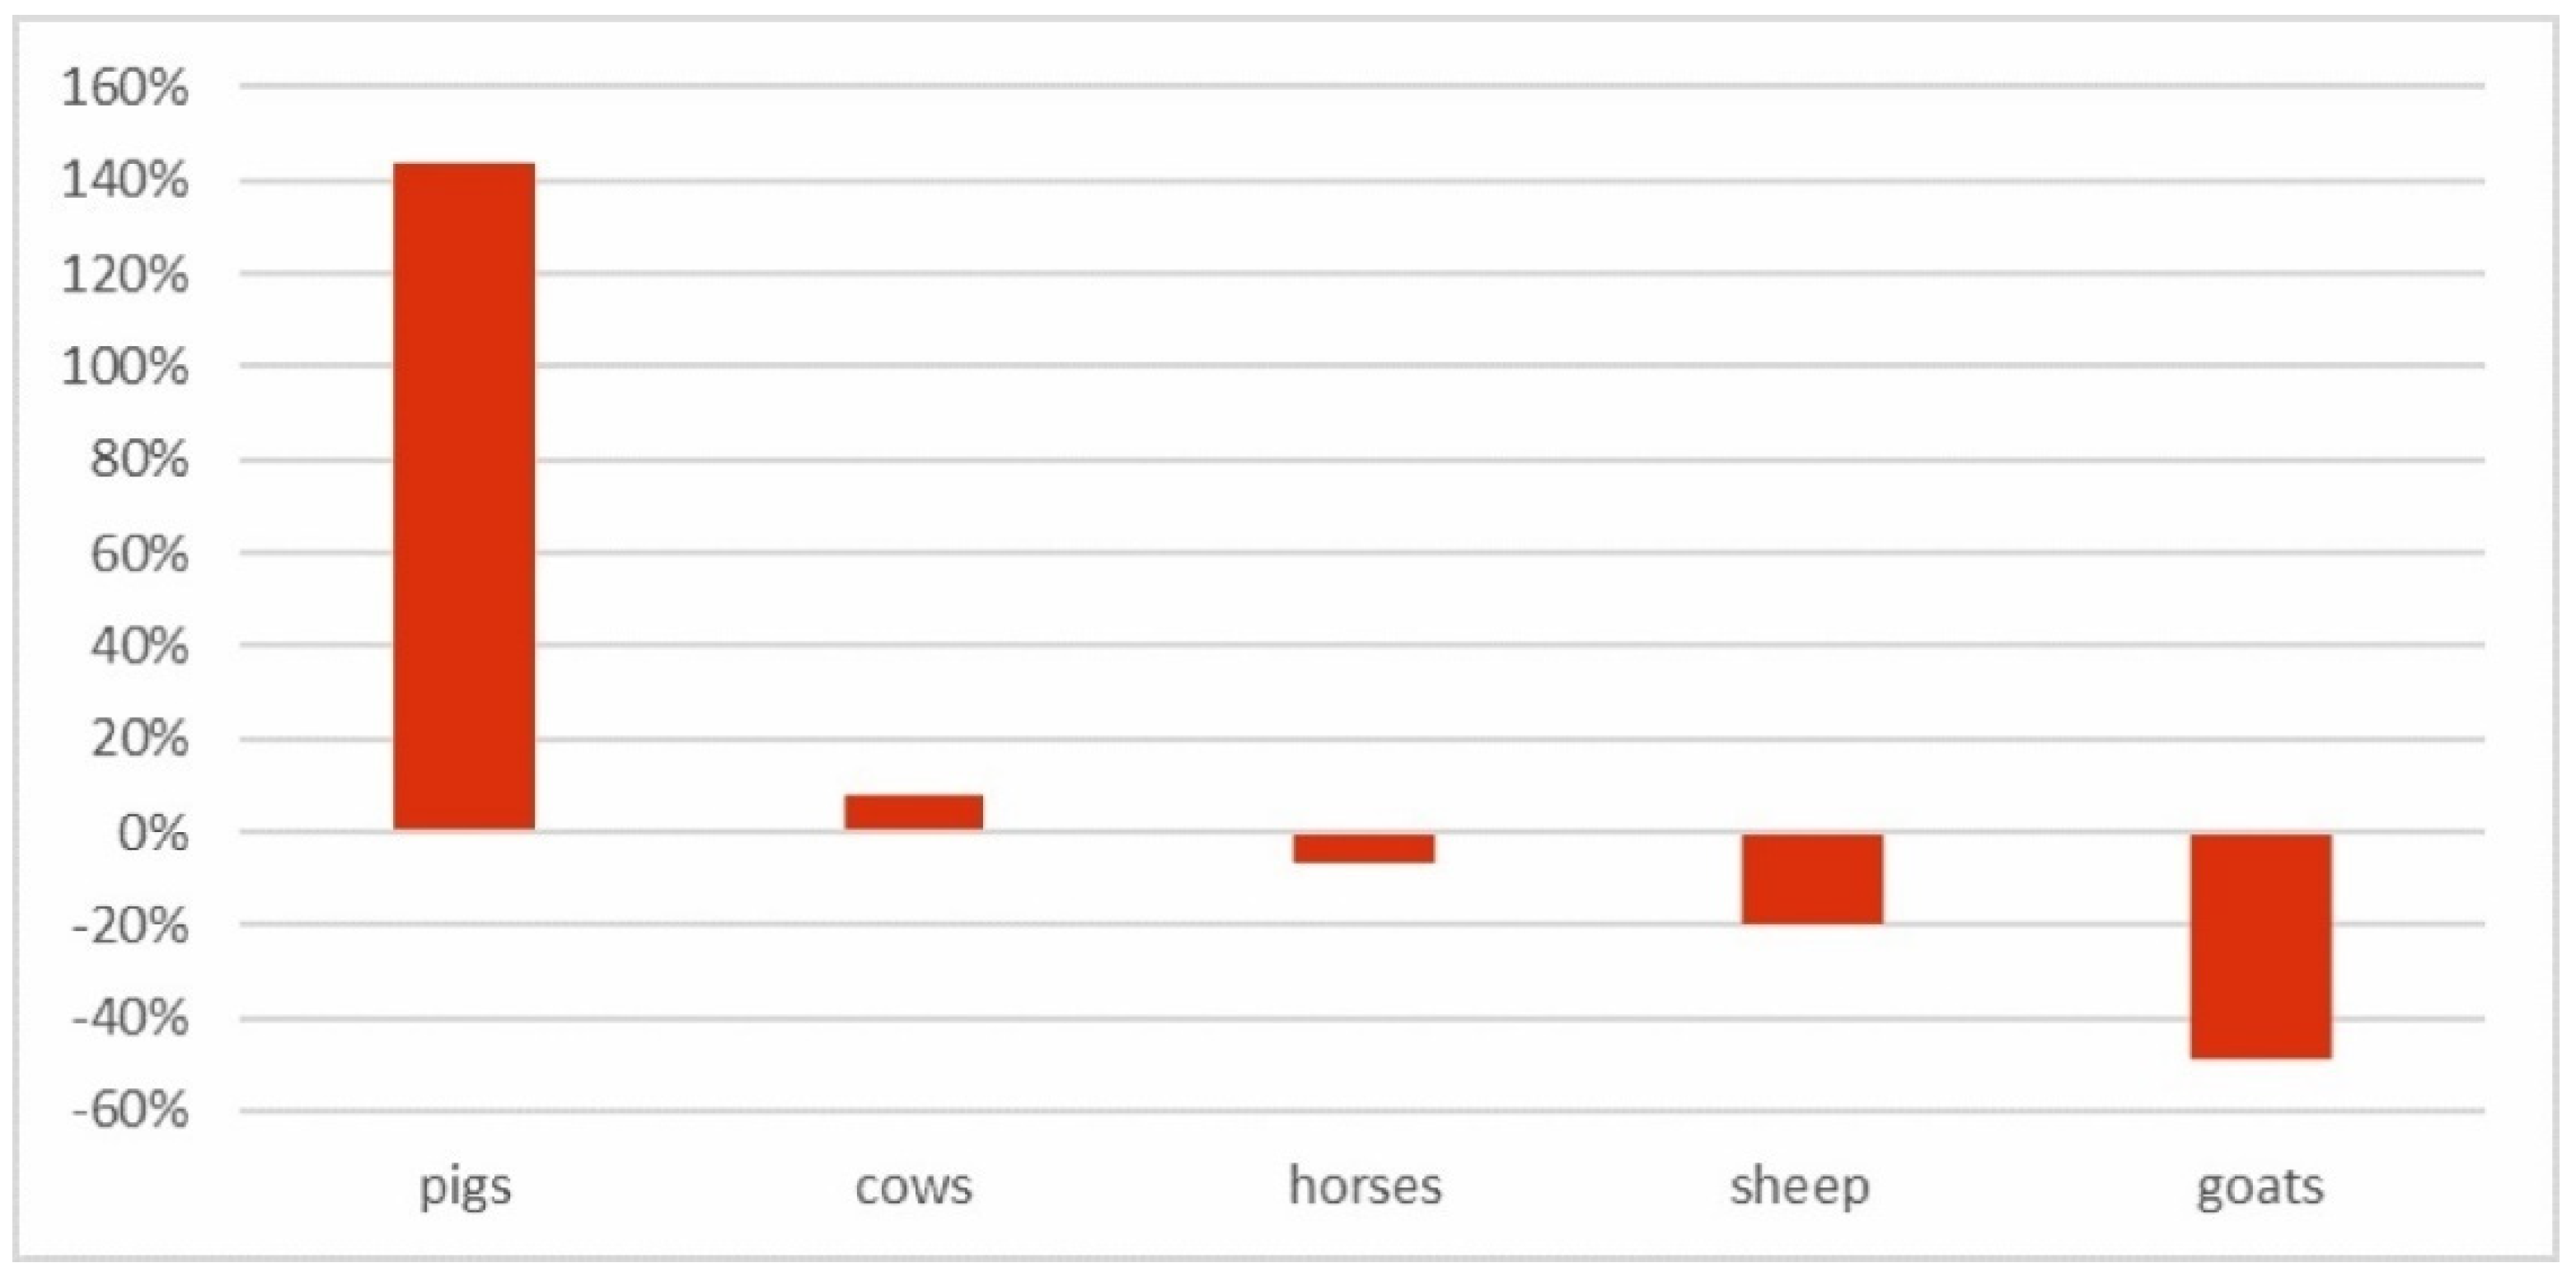
Task: Click the "horses" axis label
Action: pos(1364,1187)
